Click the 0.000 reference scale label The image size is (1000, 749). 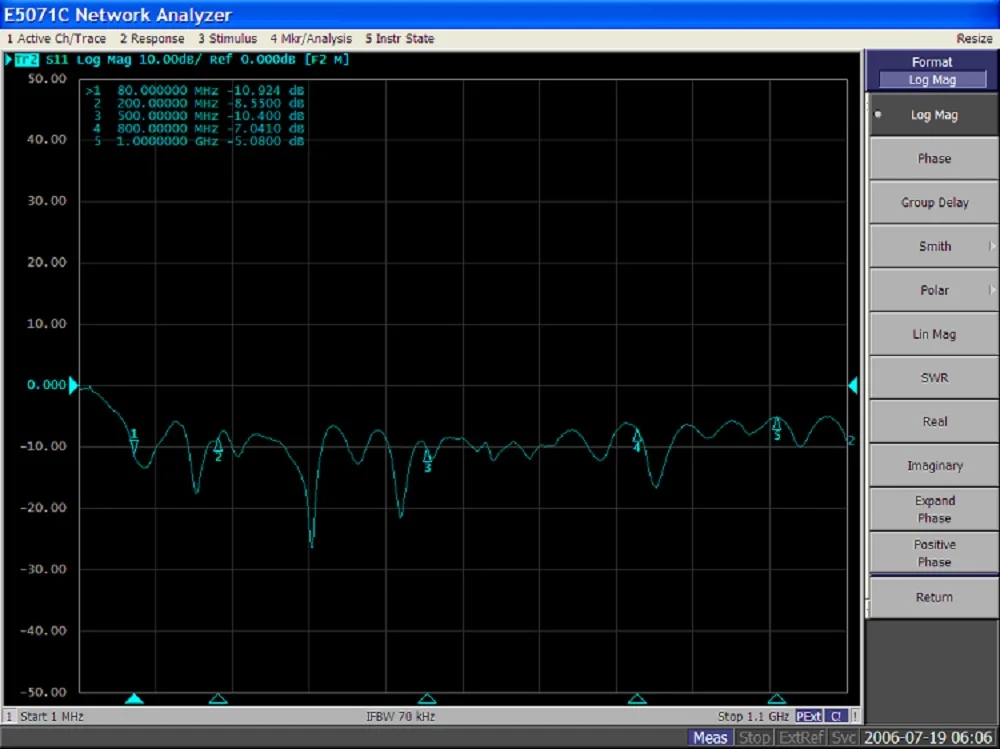tap(46, 385)
